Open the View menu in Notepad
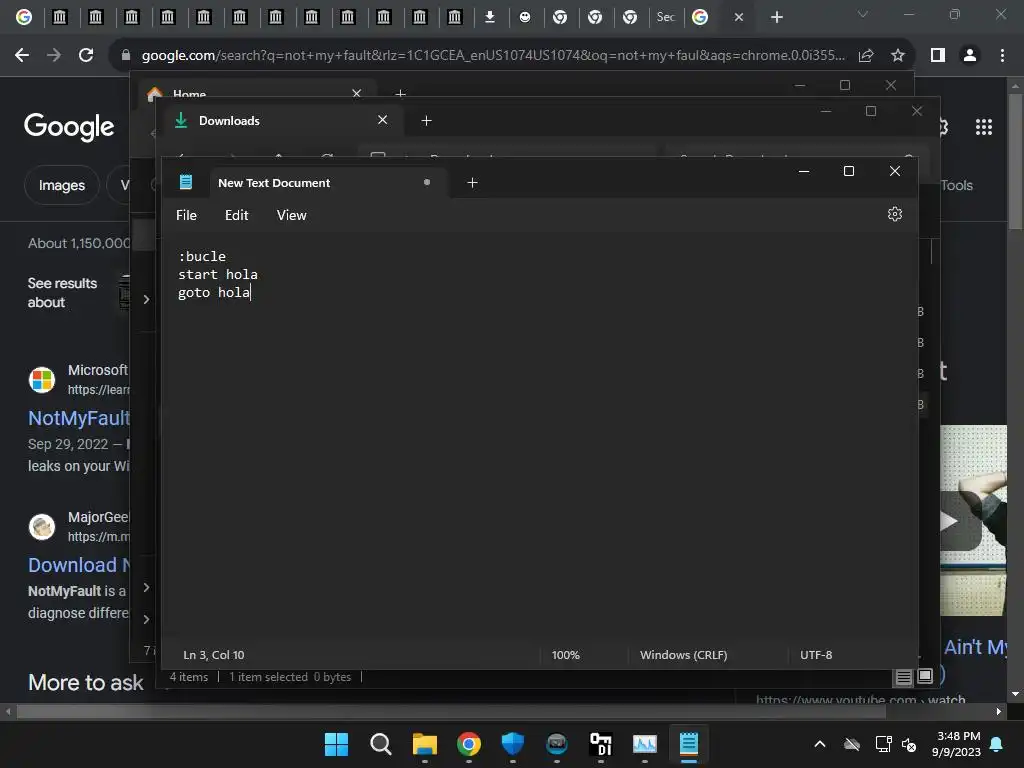This screenshot has width=1024, height=768. 291,216
